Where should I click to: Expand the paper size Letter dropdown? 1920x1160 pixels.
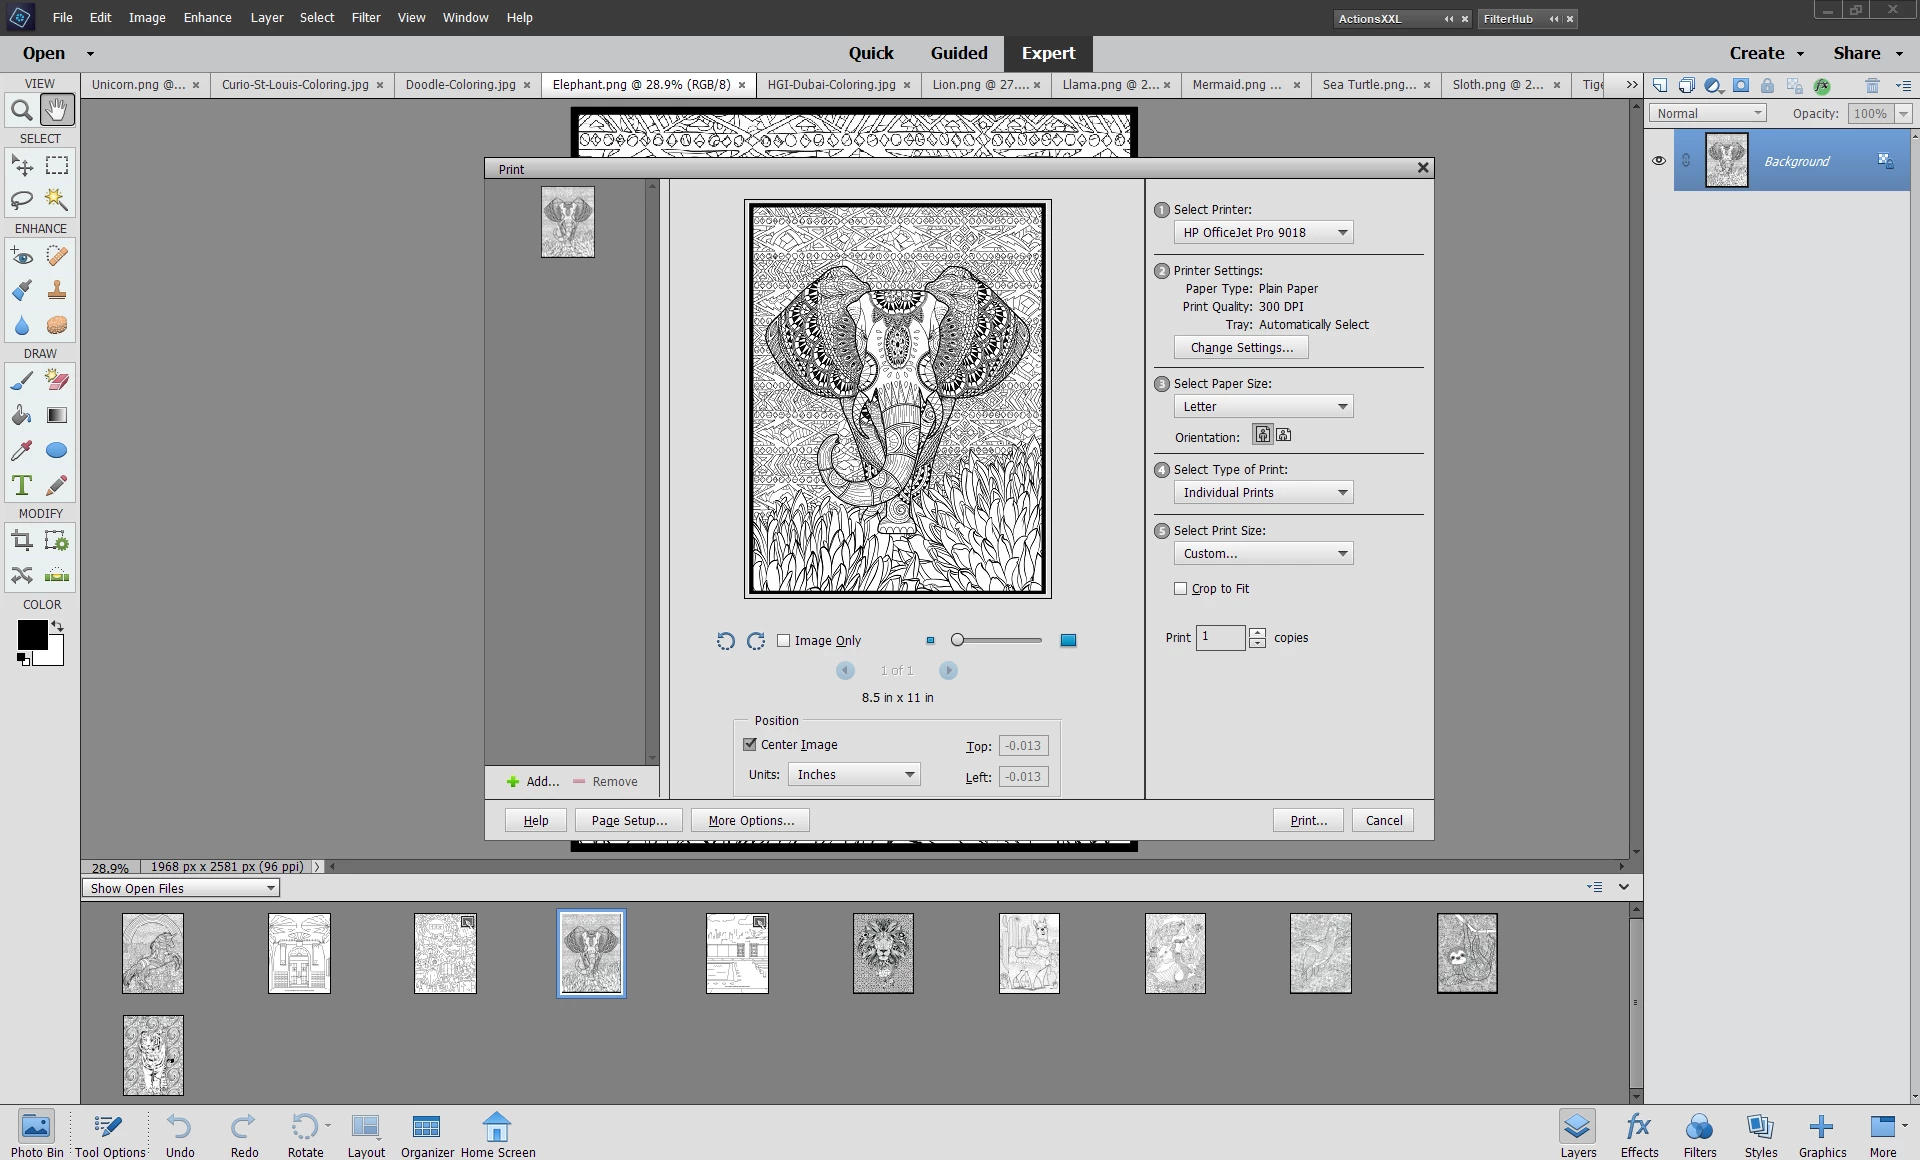1263,407
